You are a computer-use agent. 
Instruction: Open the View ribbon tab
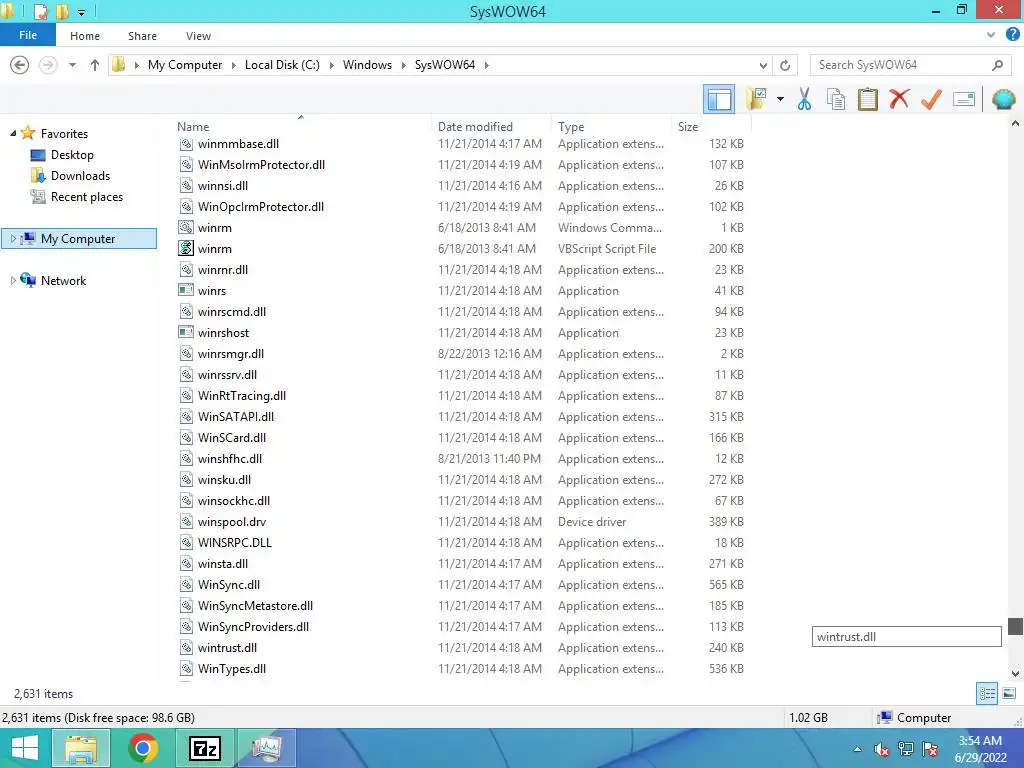click(198, 36)
